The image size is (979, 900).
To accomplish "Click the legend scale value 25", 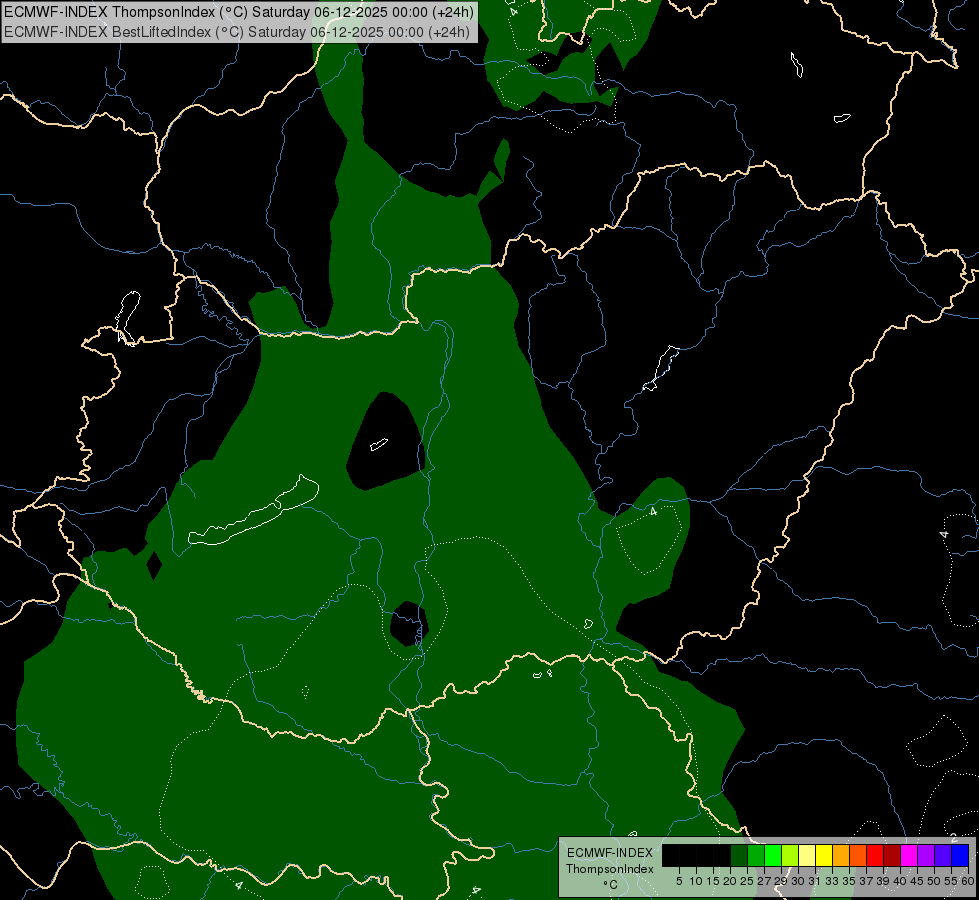I will (x=747, y=881).
